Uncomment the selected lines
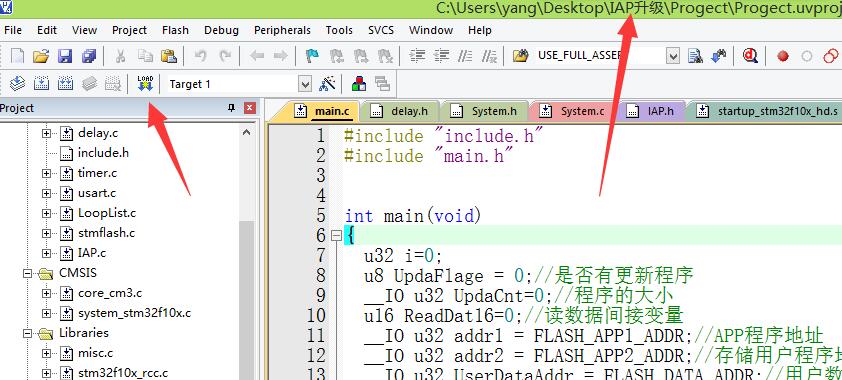The image size is (842, 380). 490,56
